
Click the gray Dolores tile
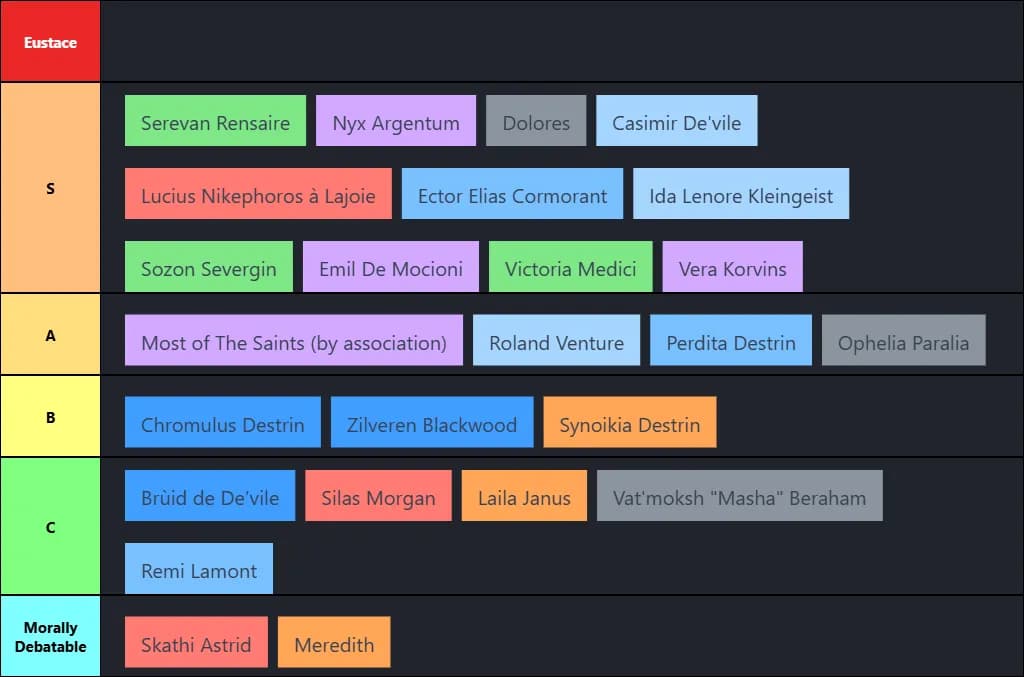tap(536, 122)
